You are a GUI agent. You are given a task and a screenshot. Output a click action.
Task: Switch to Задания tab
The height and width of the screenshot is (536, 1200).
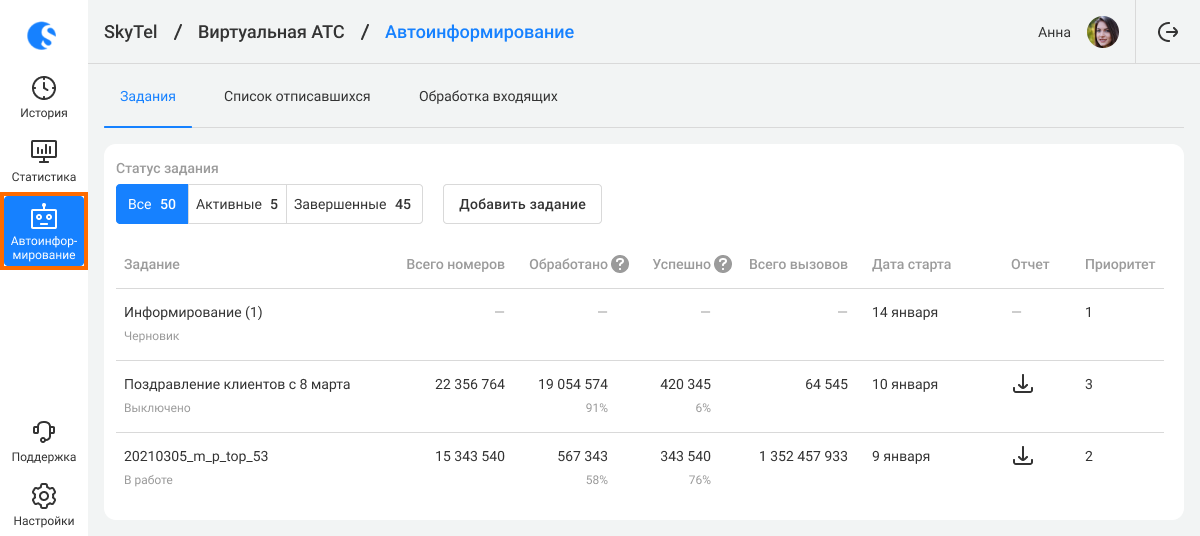[x=148, y=97]
